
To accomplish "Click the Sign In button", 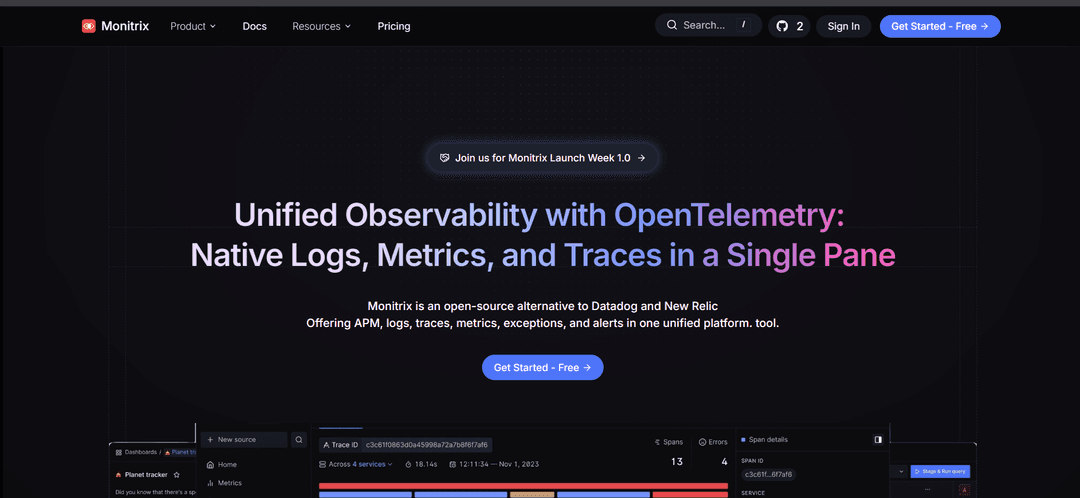I will click(844, 26).
